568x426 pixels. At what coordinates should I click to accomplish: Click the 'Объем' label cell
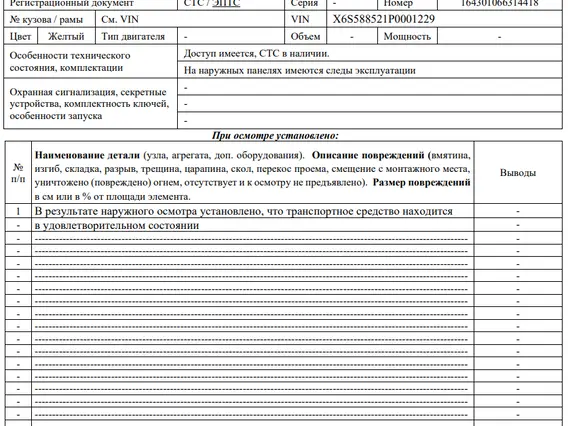click(305, 37)
